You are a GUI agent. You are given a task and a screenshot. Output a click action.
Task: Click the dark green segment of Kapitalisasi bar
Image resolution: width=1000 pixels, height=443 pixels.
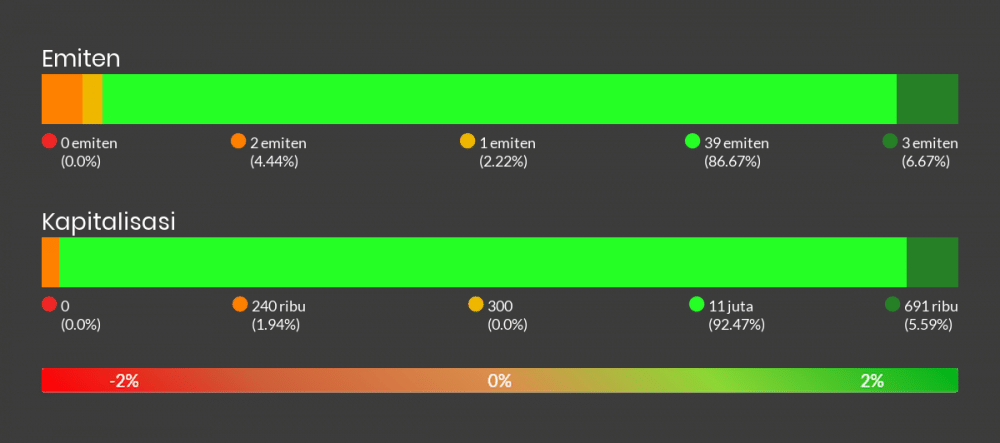click(x=932, y=262)
